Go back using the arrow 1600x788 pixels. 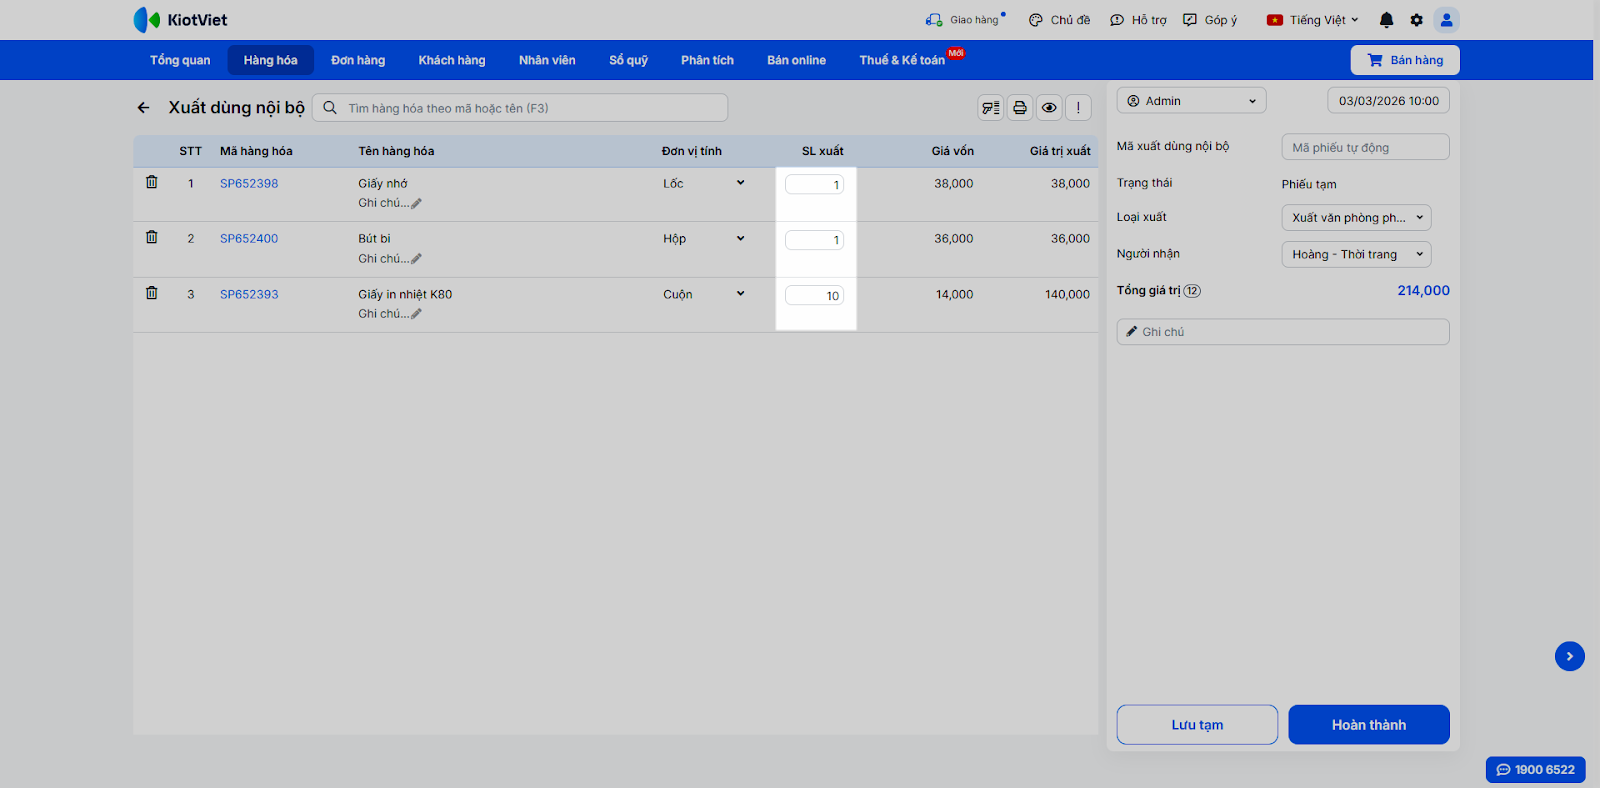[x=143, y=108]
